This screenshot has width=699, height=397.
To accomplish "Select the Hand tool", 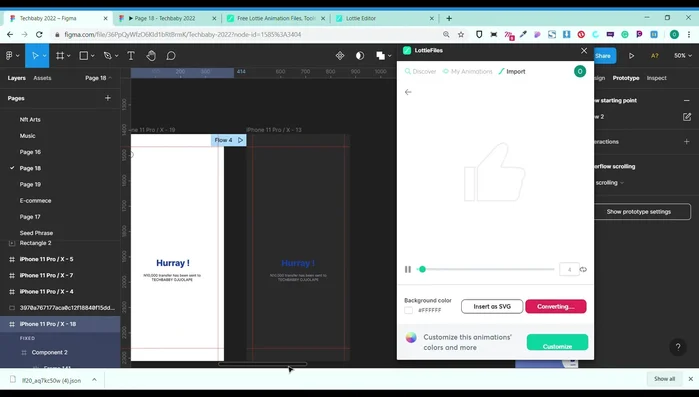I will coord(151,56).
